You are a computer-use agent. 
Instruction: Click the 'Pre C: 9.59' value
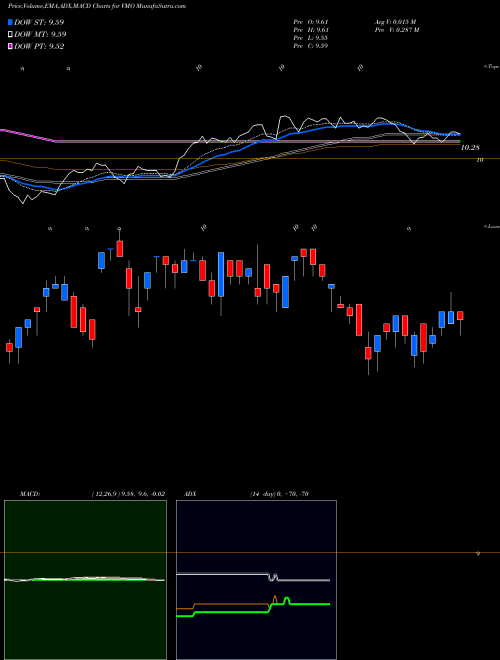(311, 46)
